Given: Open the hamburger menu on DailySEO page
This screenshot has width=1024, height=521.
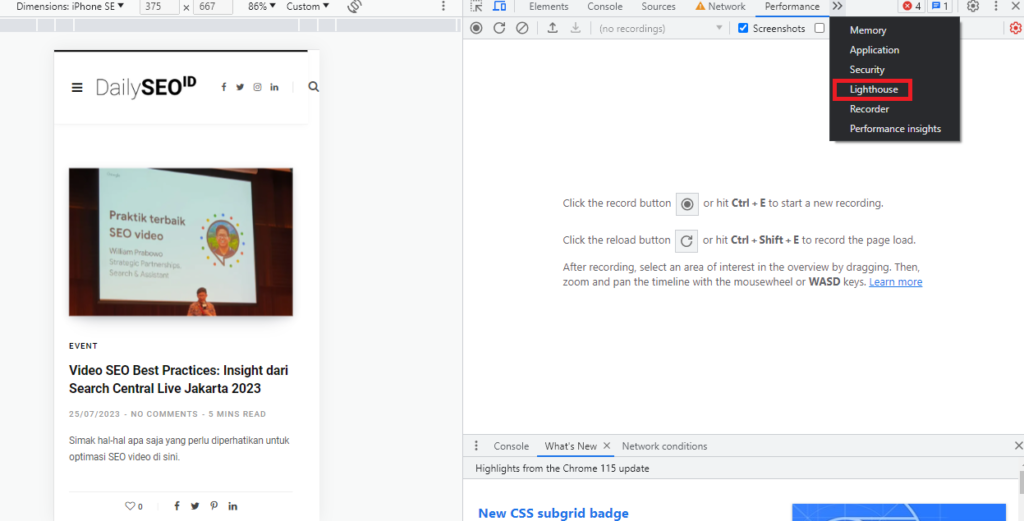Looking at the screenshot, I should coord(77,87).
